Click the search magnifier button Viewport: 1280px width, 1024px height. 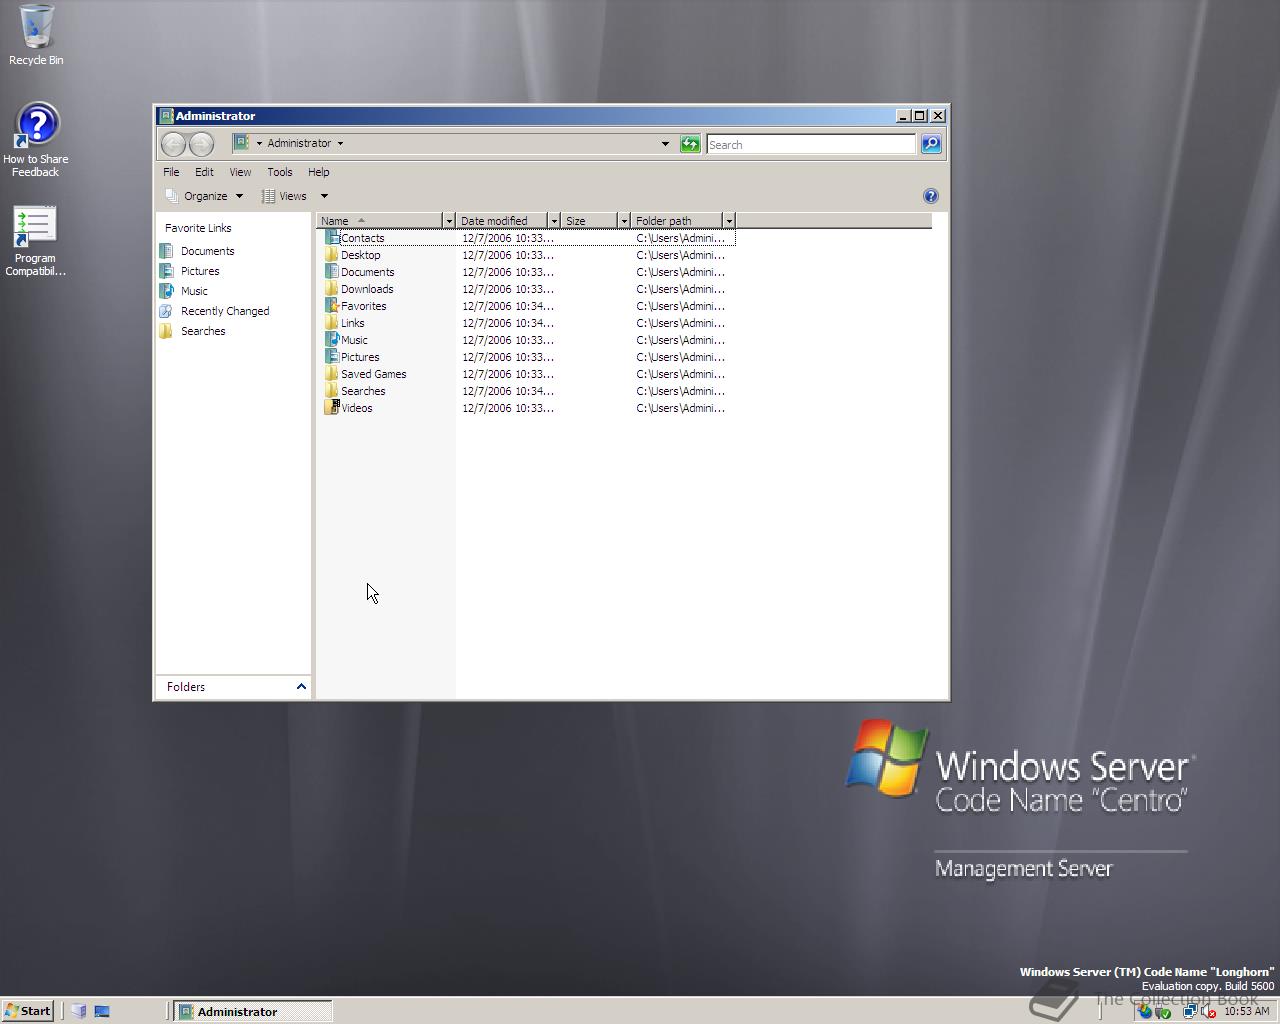pyautogui.click(x=931, y=144)
